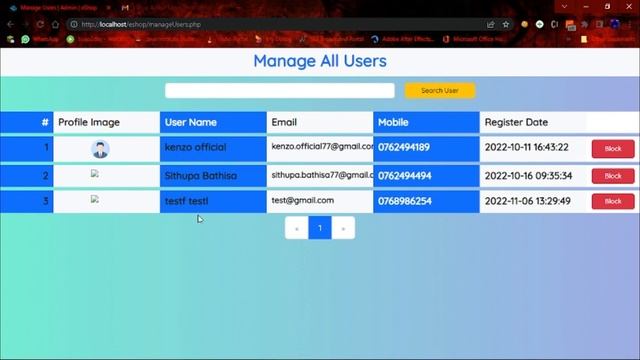The image size is (640, 360).
Task: Open the extensions puzzle icon
Action: click(584, 24)
